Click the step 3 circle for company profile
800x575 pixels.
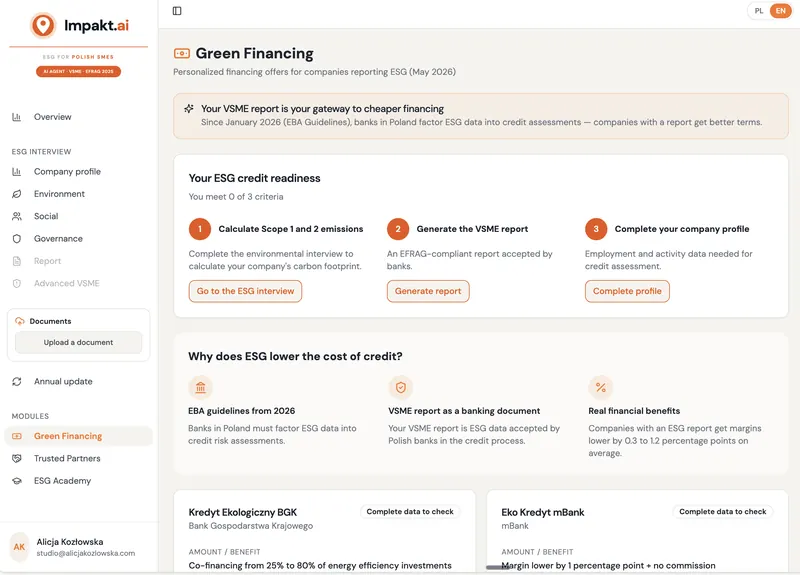[x=596, y=229]
